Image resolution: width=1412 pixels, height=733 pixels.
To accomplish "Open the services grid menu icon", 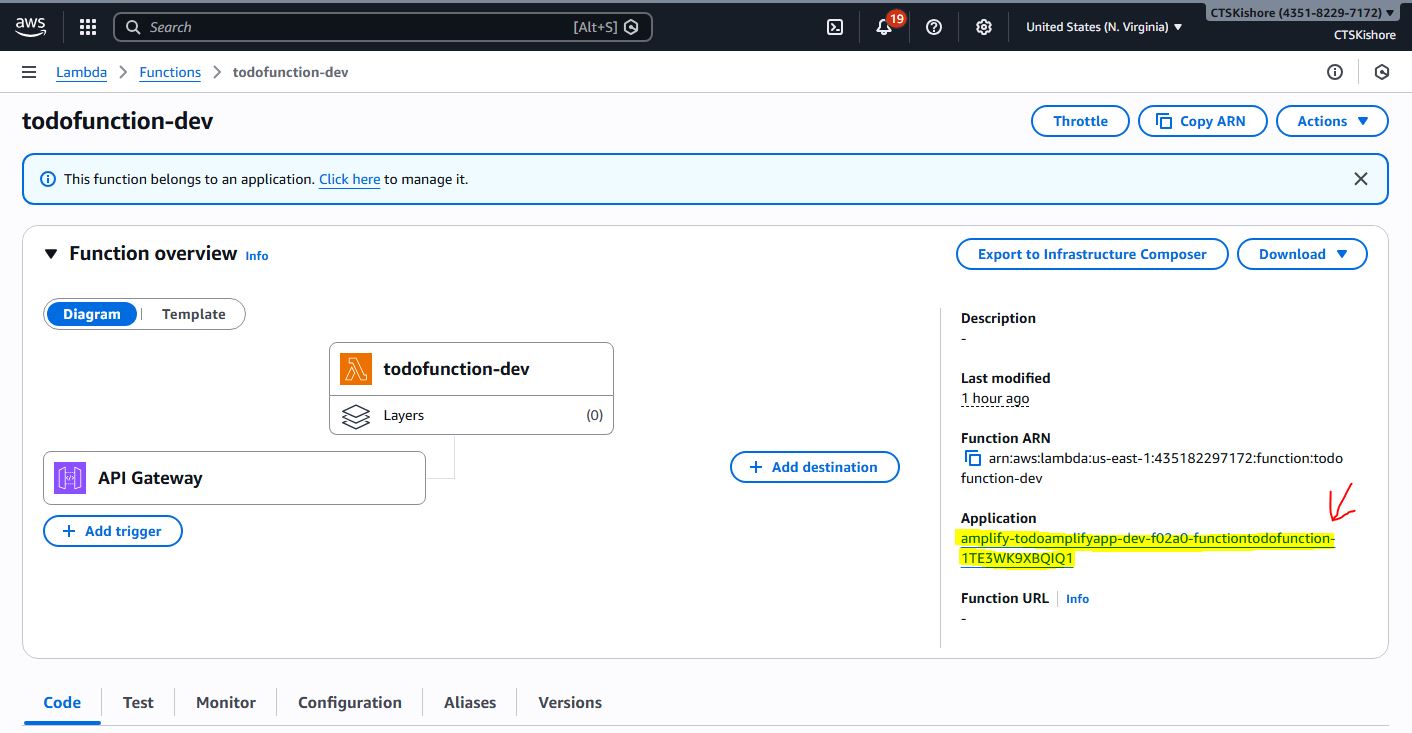I will (88, 27).
